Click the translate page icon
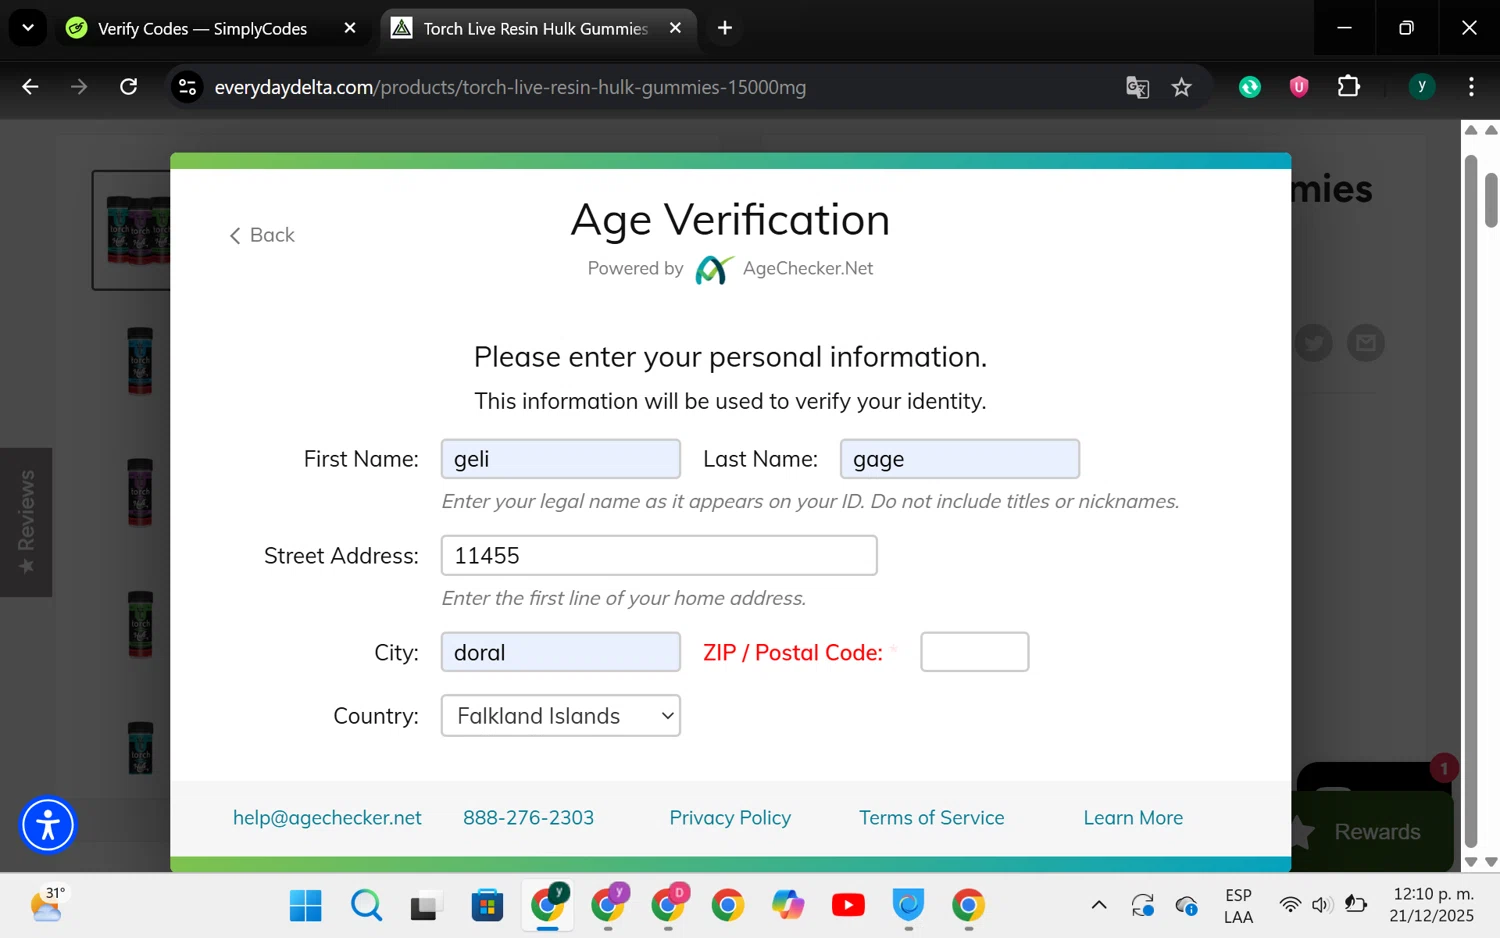 pyautogui.click(x=1137, y=87)
